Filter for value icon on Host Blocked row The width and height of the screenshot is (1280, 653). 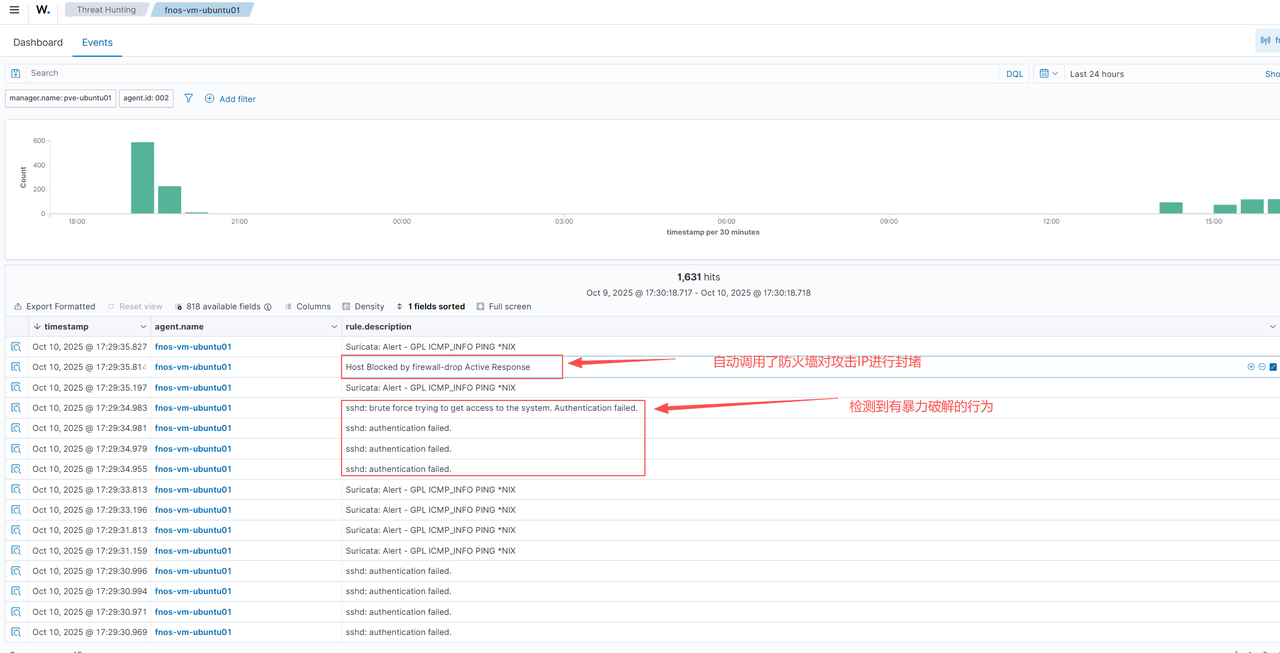pyautogui.click(x=1251, y=367)
